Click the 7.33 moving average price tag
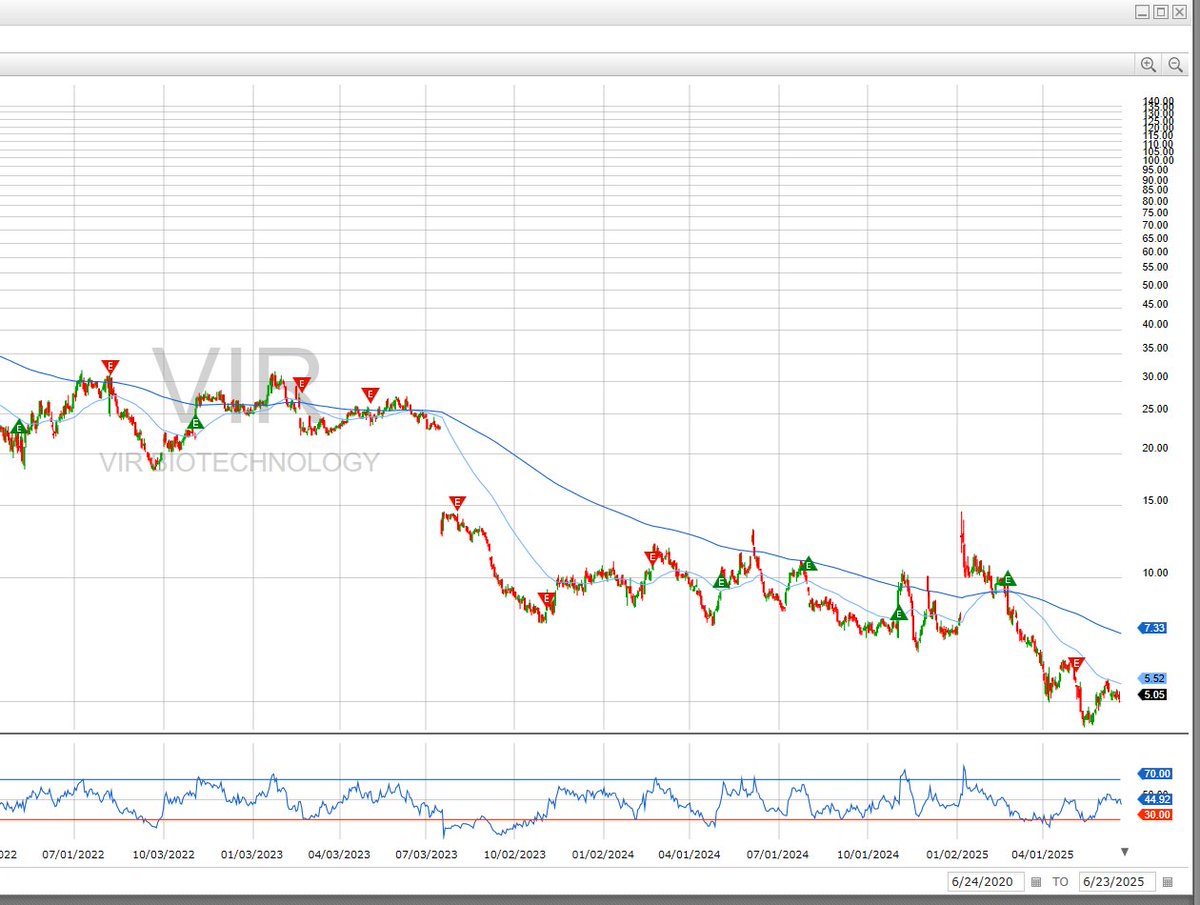Image resolution: width=1200 pixels, height=905 pixels. point(1154,628)
